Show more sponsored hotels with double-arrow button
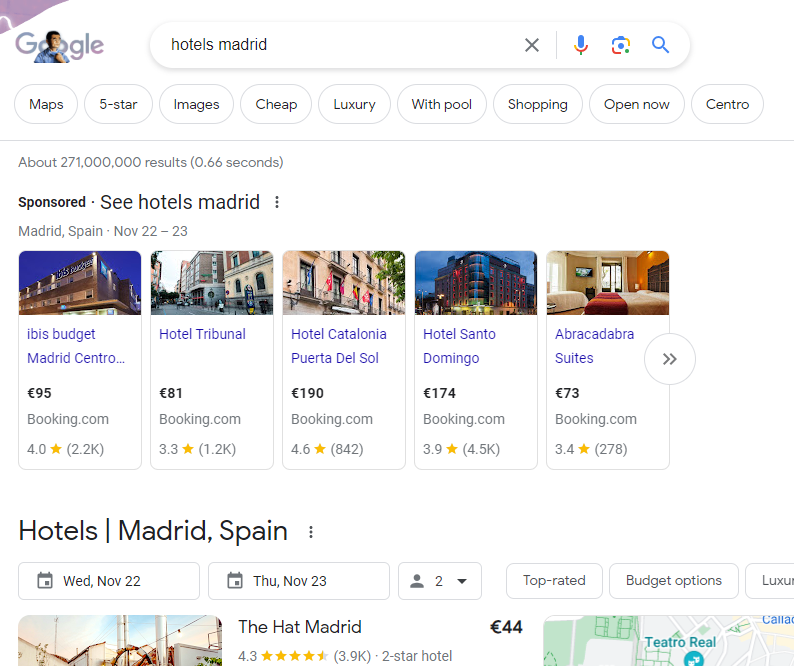The image size is (794, 666). (x=669, y=359)
